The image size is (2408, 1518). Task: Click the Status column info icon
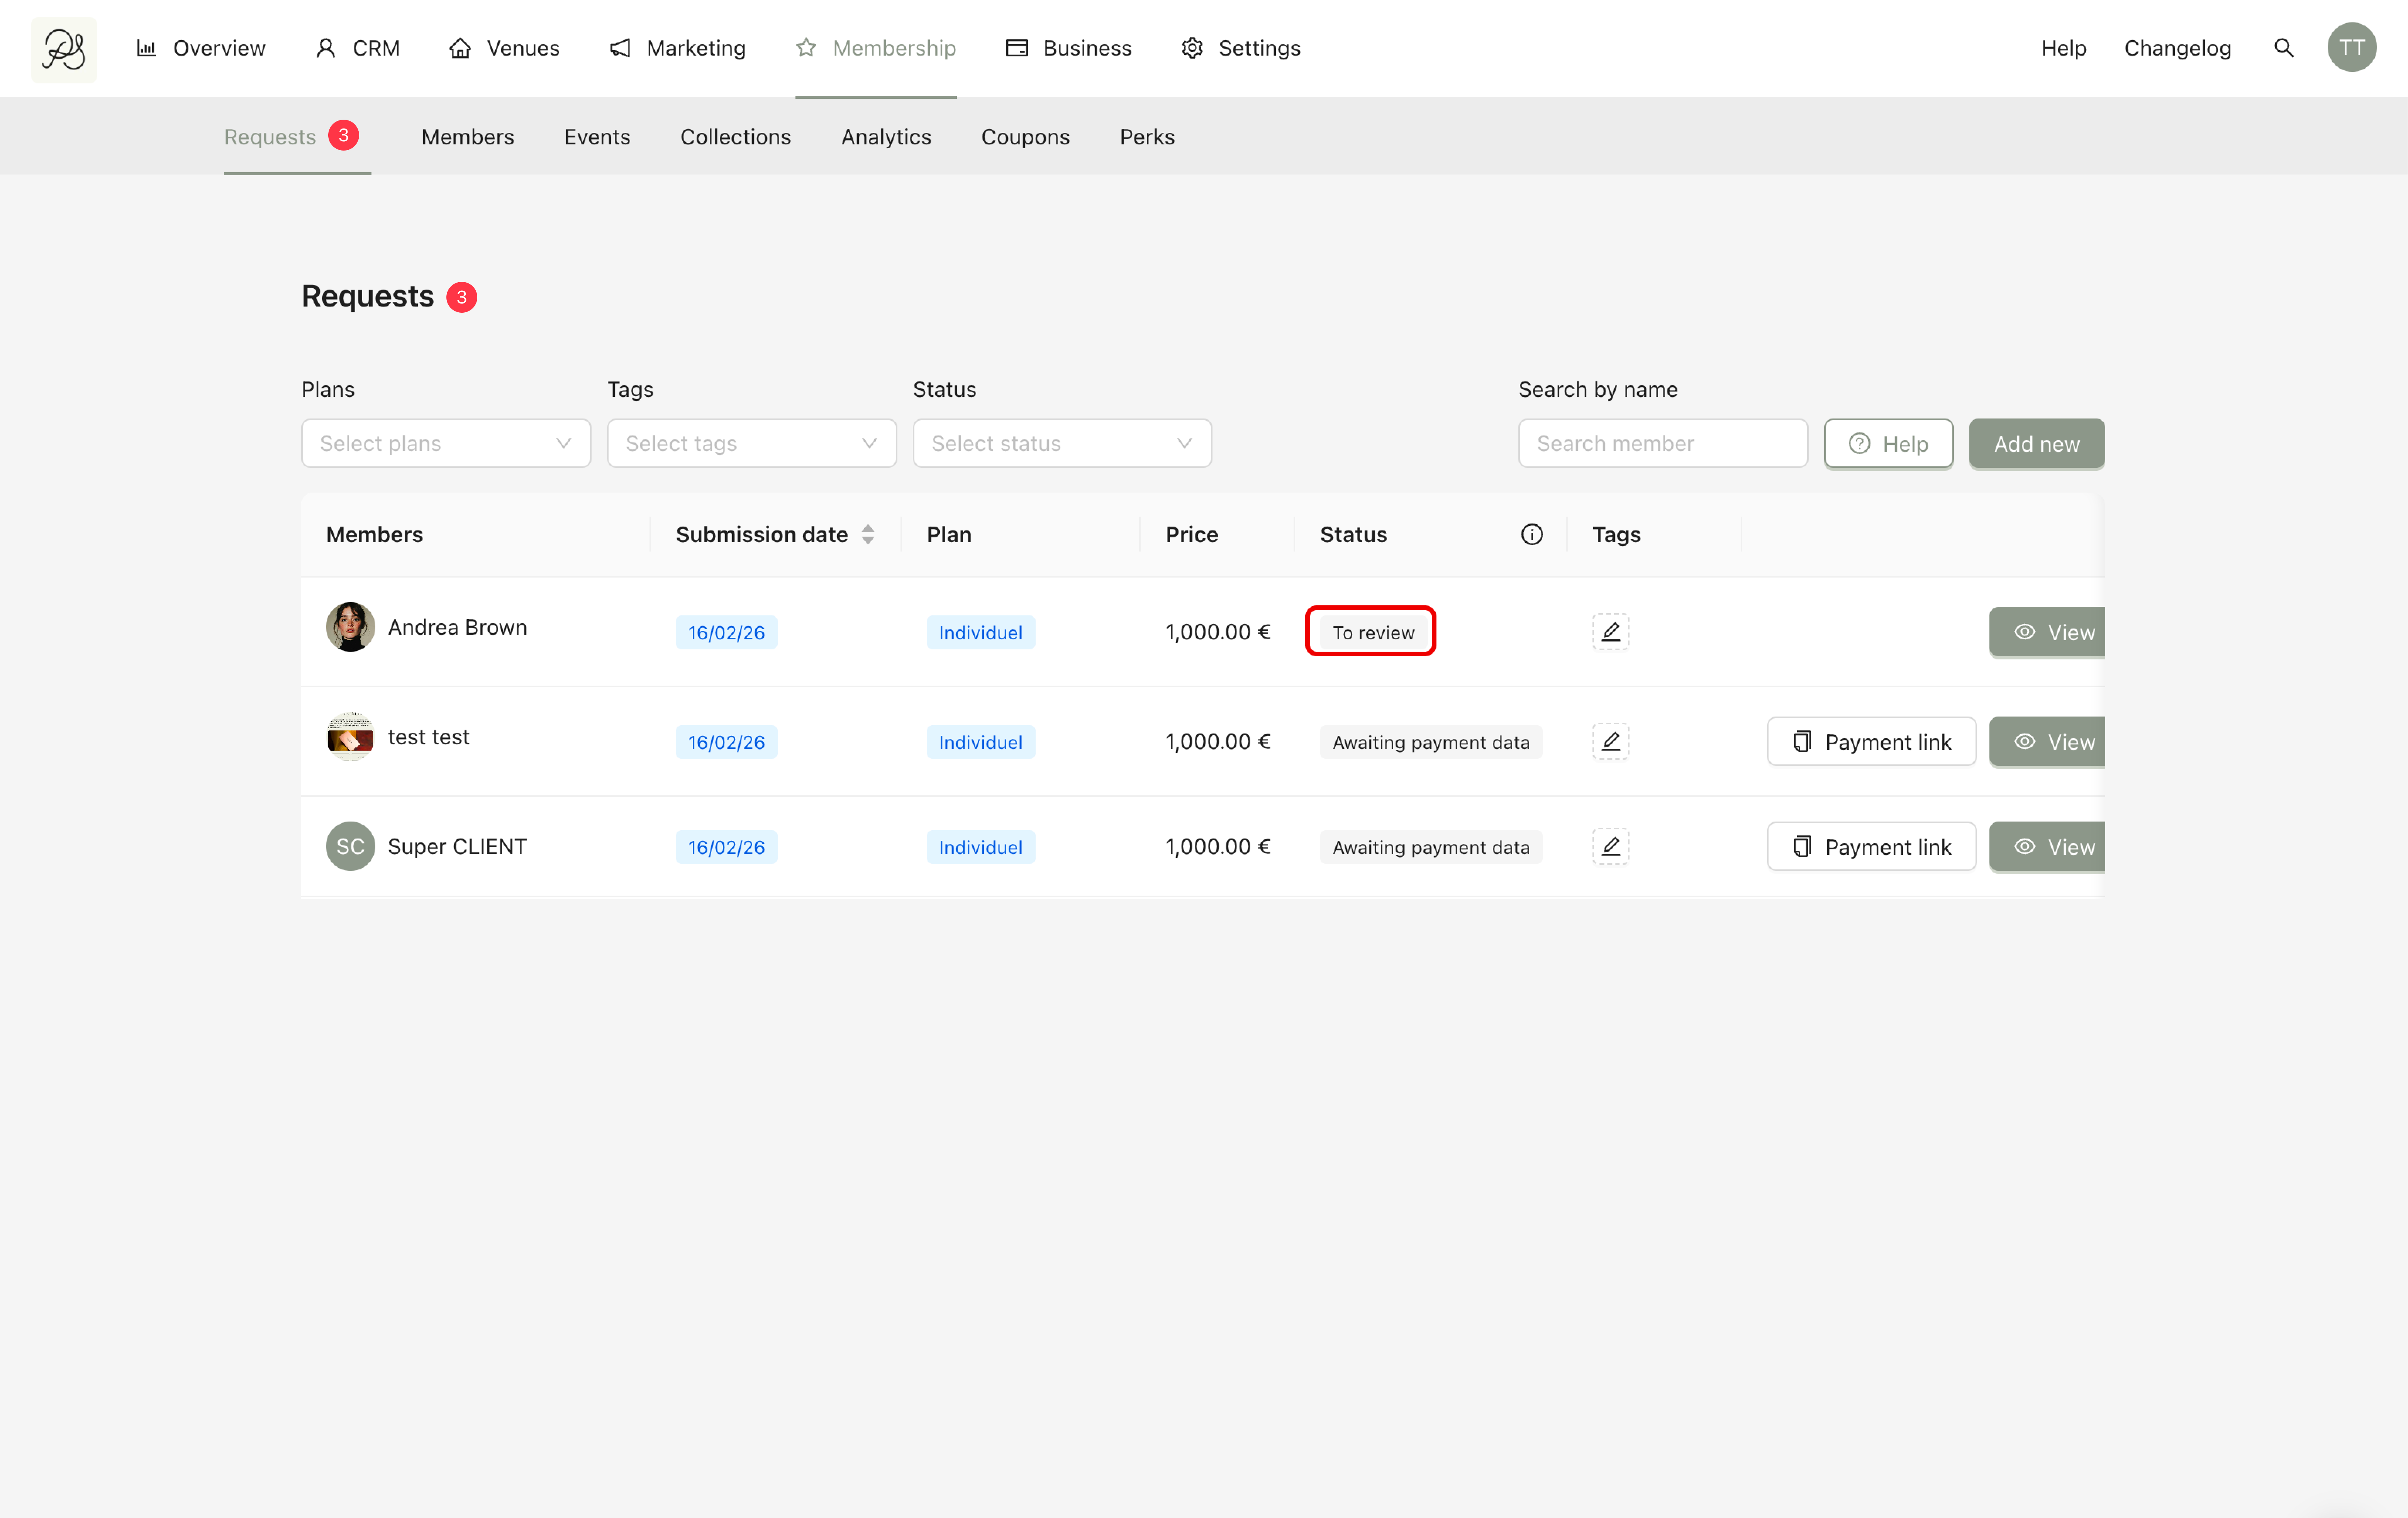(1531, 534)
